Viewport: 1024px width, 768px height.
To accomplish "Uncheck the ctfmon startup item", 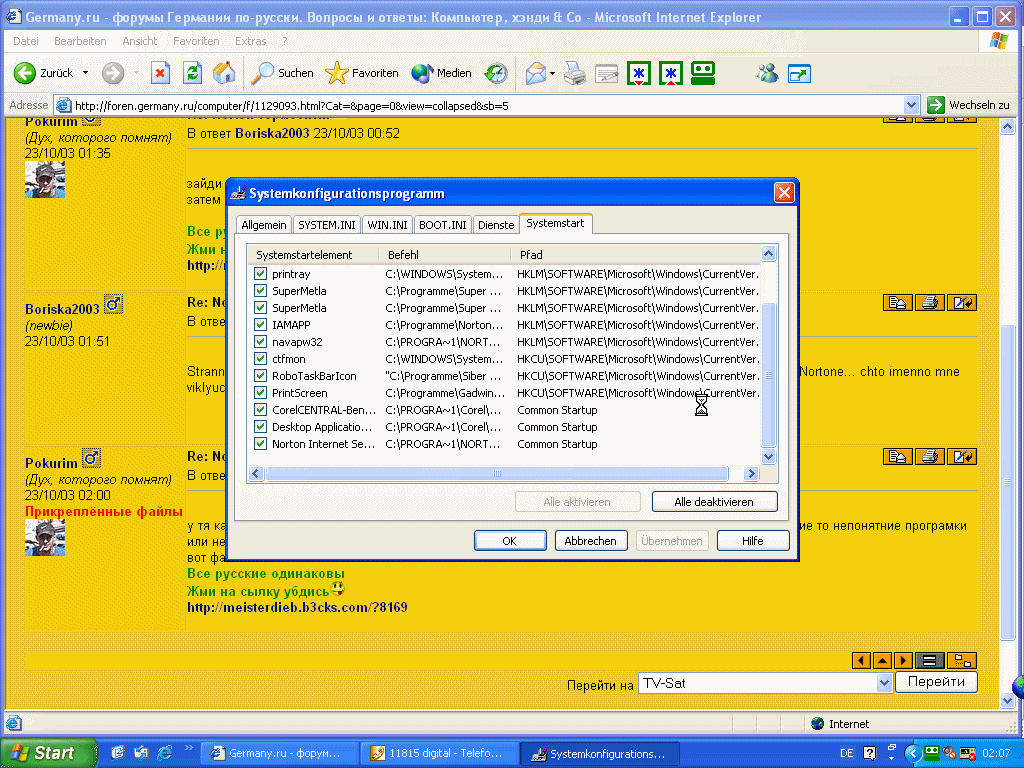I will tap(260, 359).
